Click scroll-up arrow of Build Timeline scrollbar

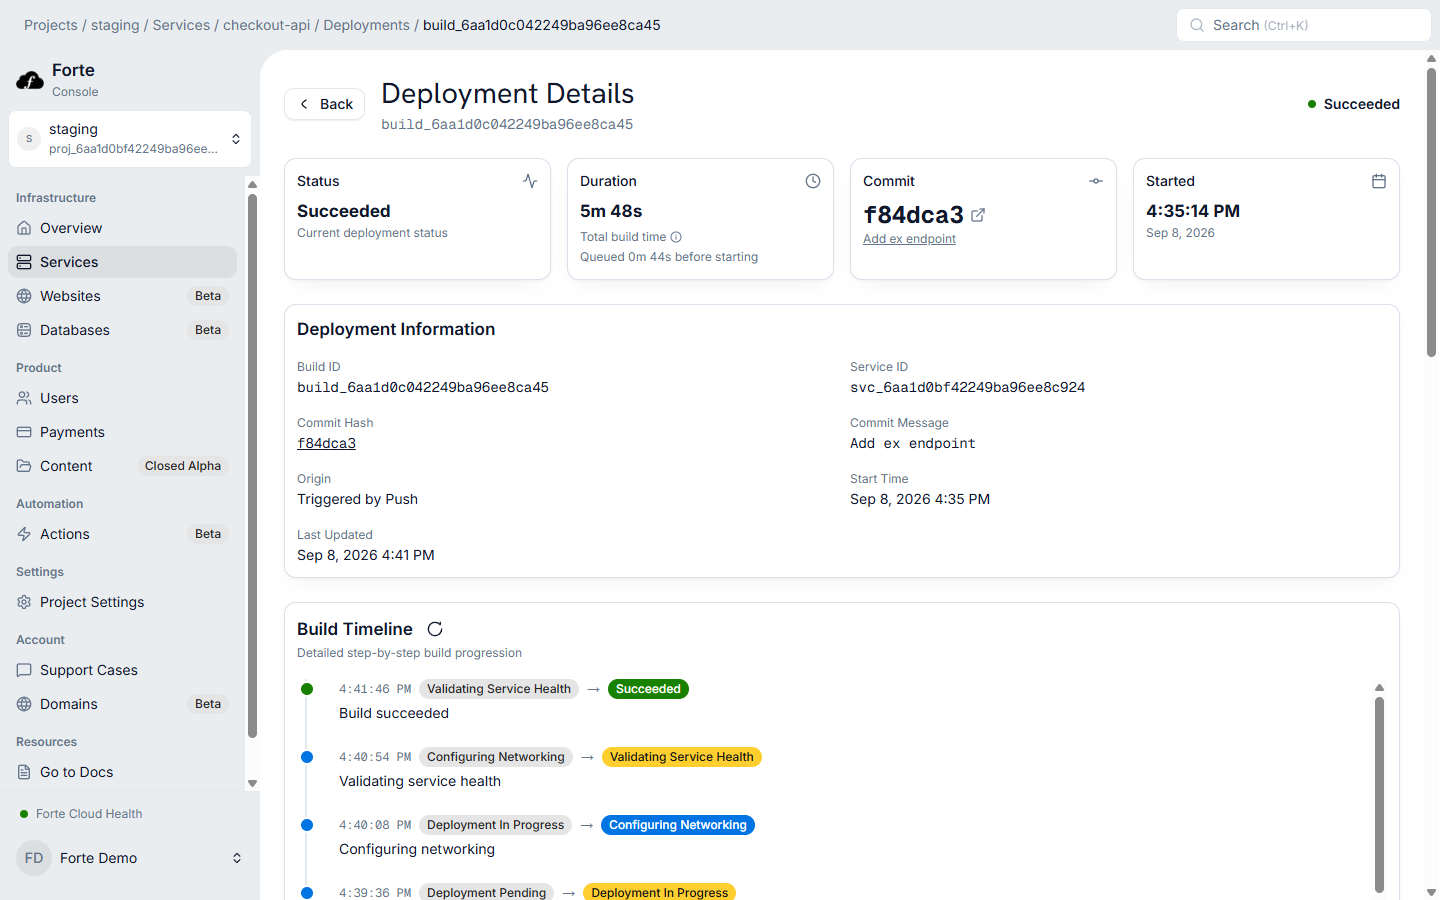tap(1379, 688)
